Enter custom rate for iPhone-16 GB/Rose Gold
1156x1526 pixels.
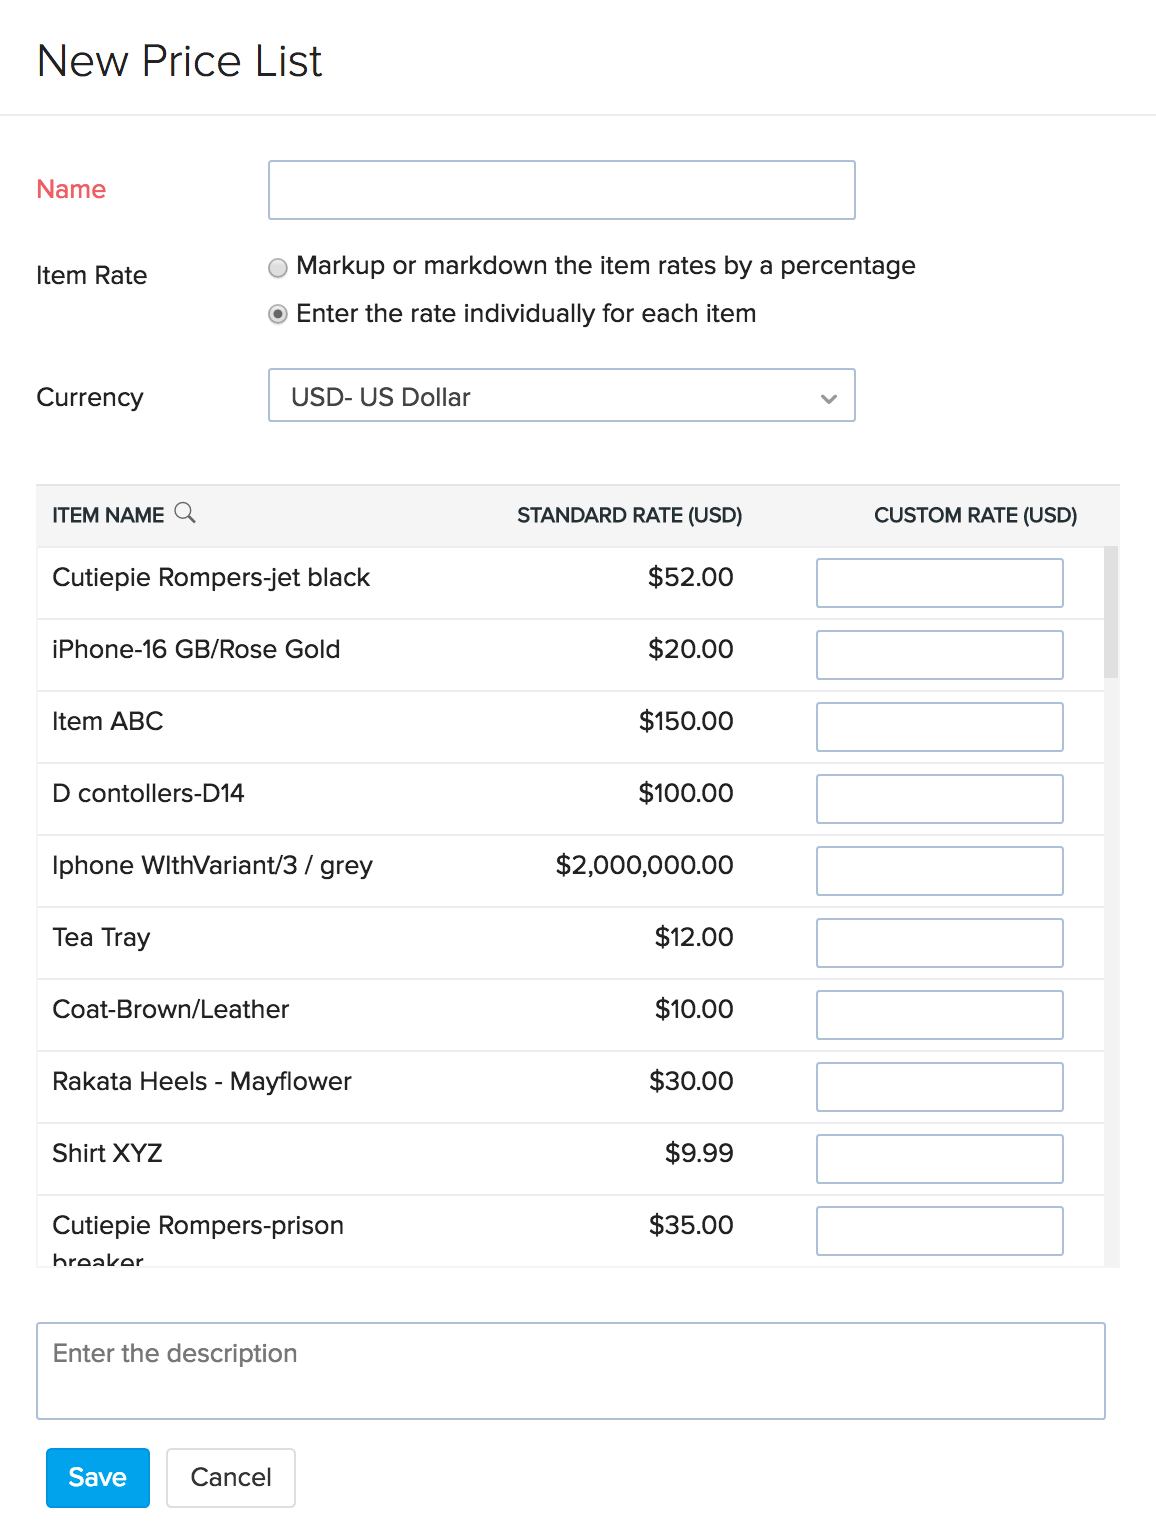(x=938, y=654)
